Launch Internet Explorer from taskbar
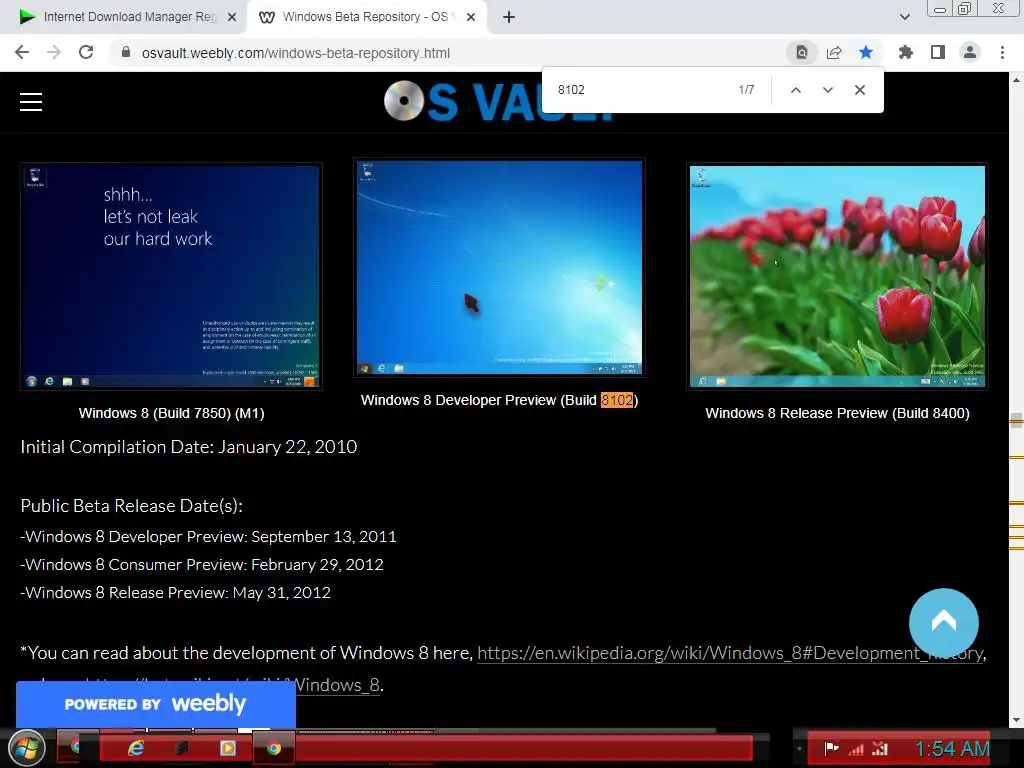1024x768 pixels. point(135,748)
